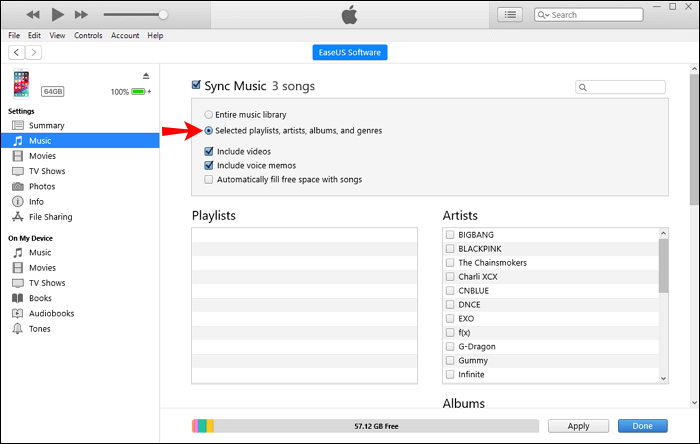Viewport: 700px width, 444px height.
Task: Eject the device with the eject icon
Action: point(146,76)
